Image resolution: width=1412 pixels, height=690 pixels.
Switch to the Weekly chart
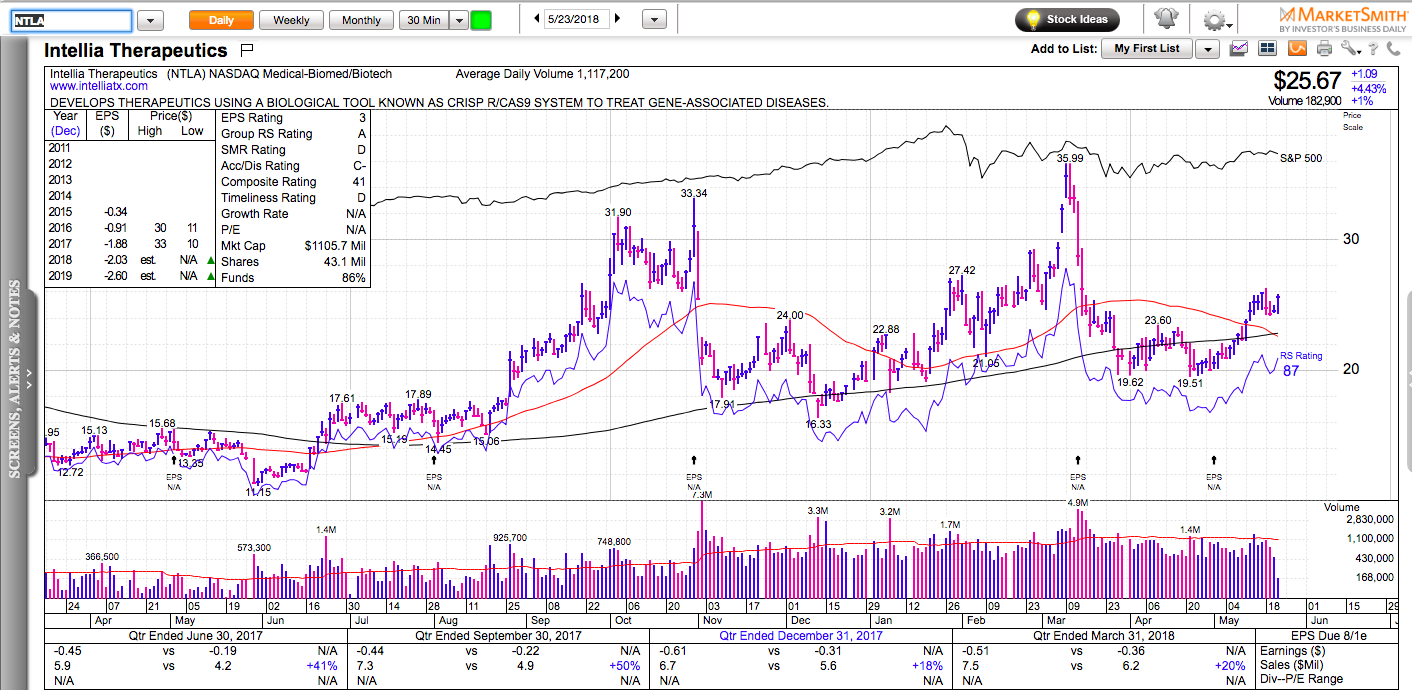[291, 20]
